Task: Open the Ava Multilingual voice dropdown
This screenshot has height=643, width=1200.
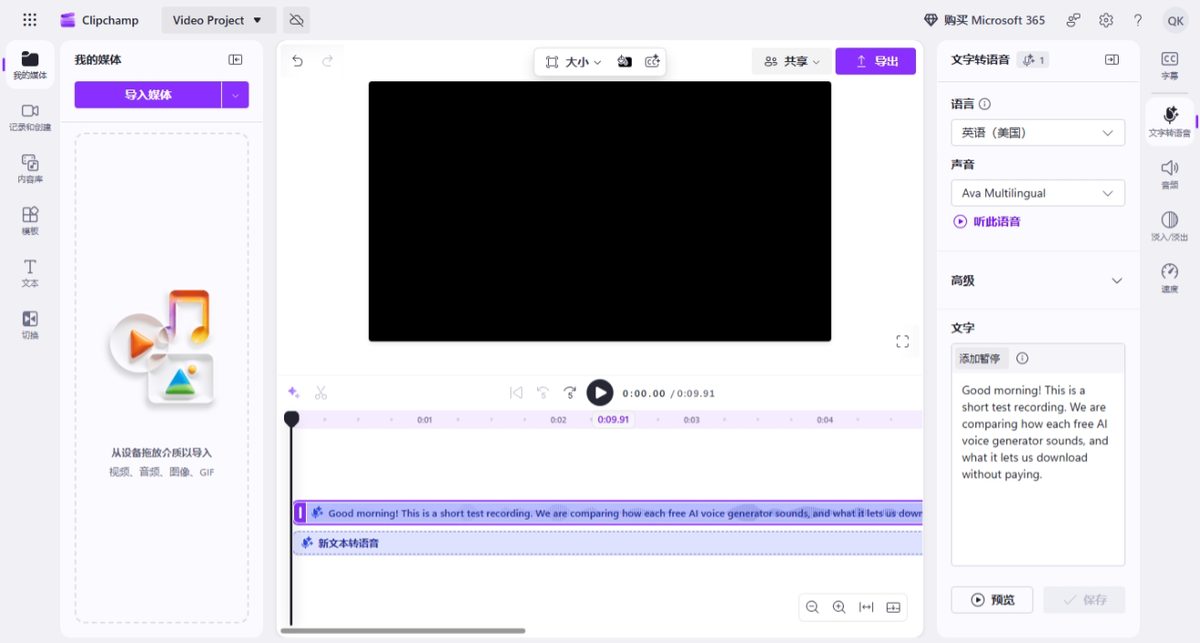Action: coord(1038,193)
